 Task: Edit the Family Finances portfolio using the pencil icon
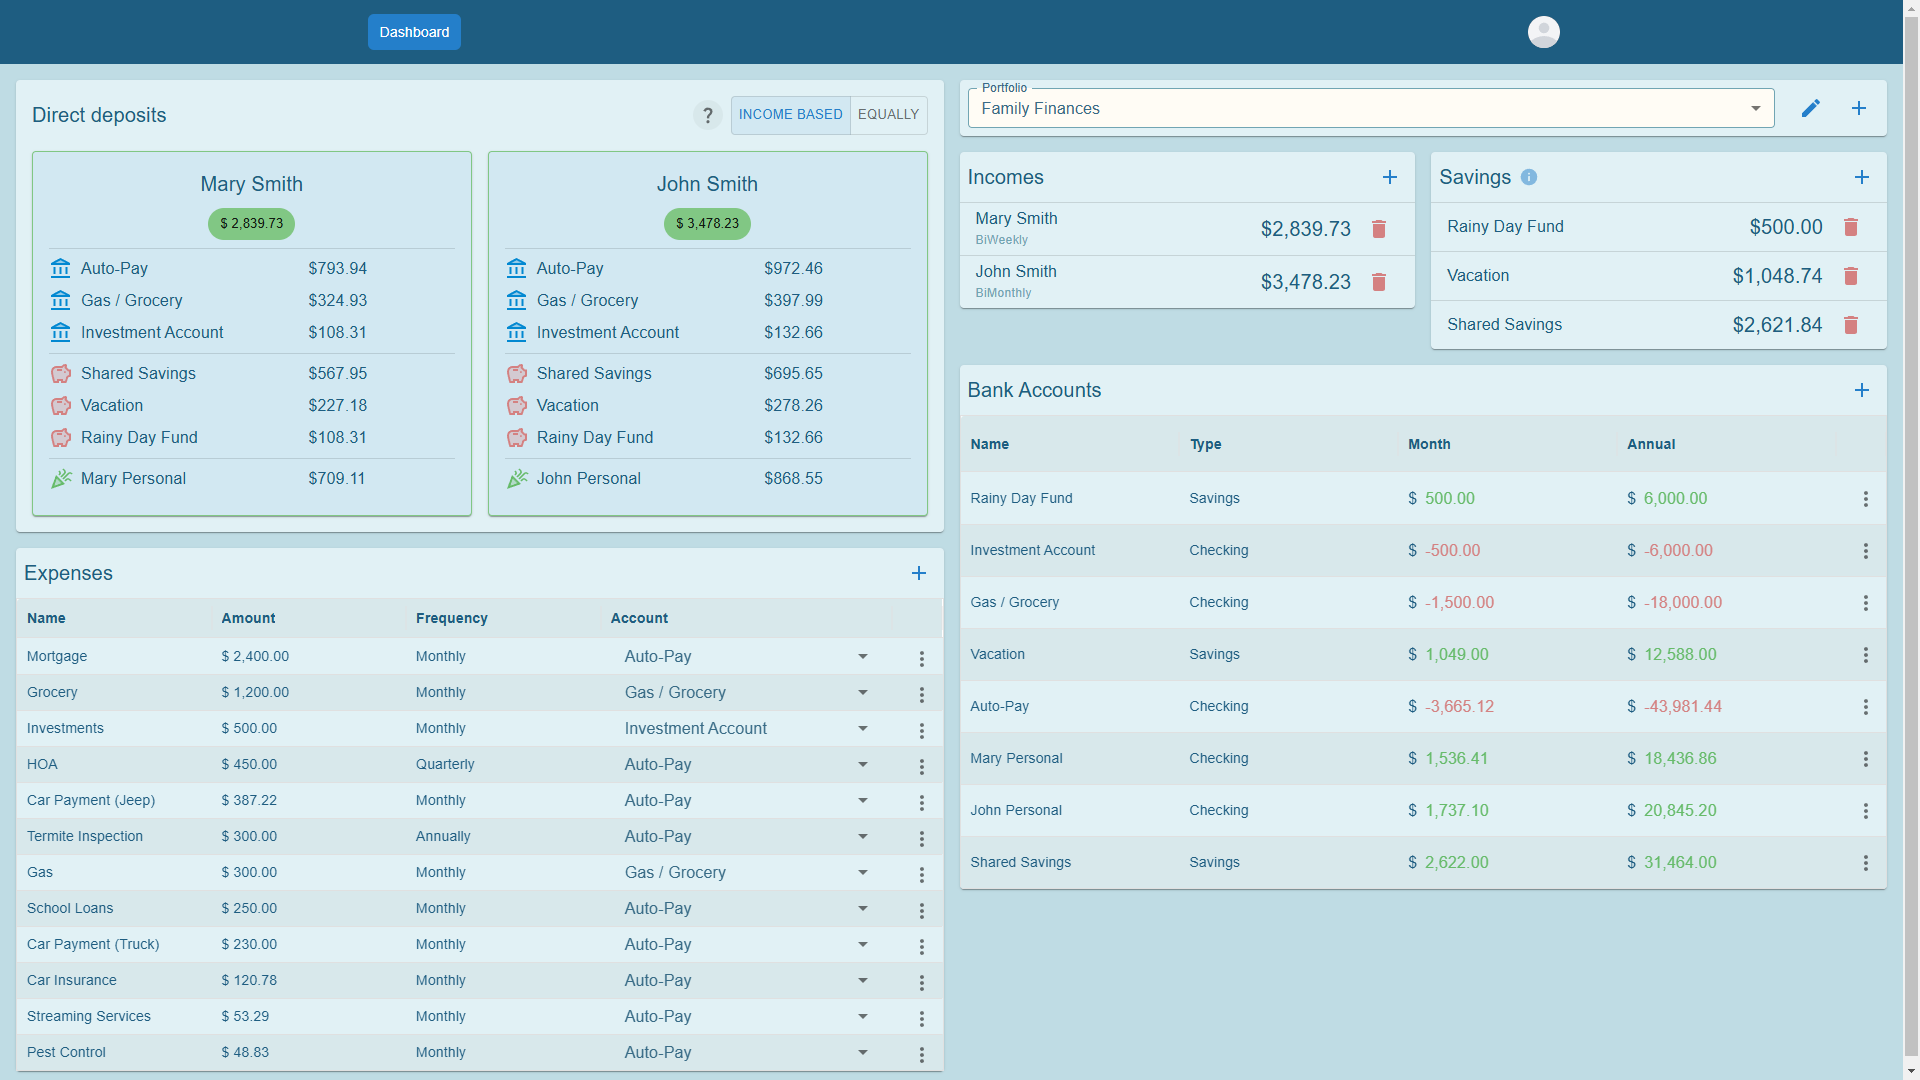[x=1811, y=108]
